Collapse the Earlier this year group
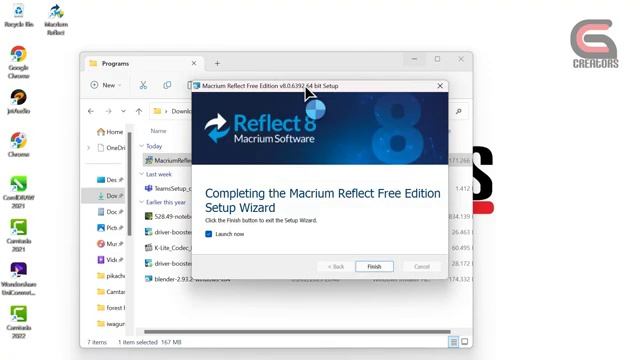Image resolution: width=640 pixels, height=360 pixels. (x=142, y=202)
